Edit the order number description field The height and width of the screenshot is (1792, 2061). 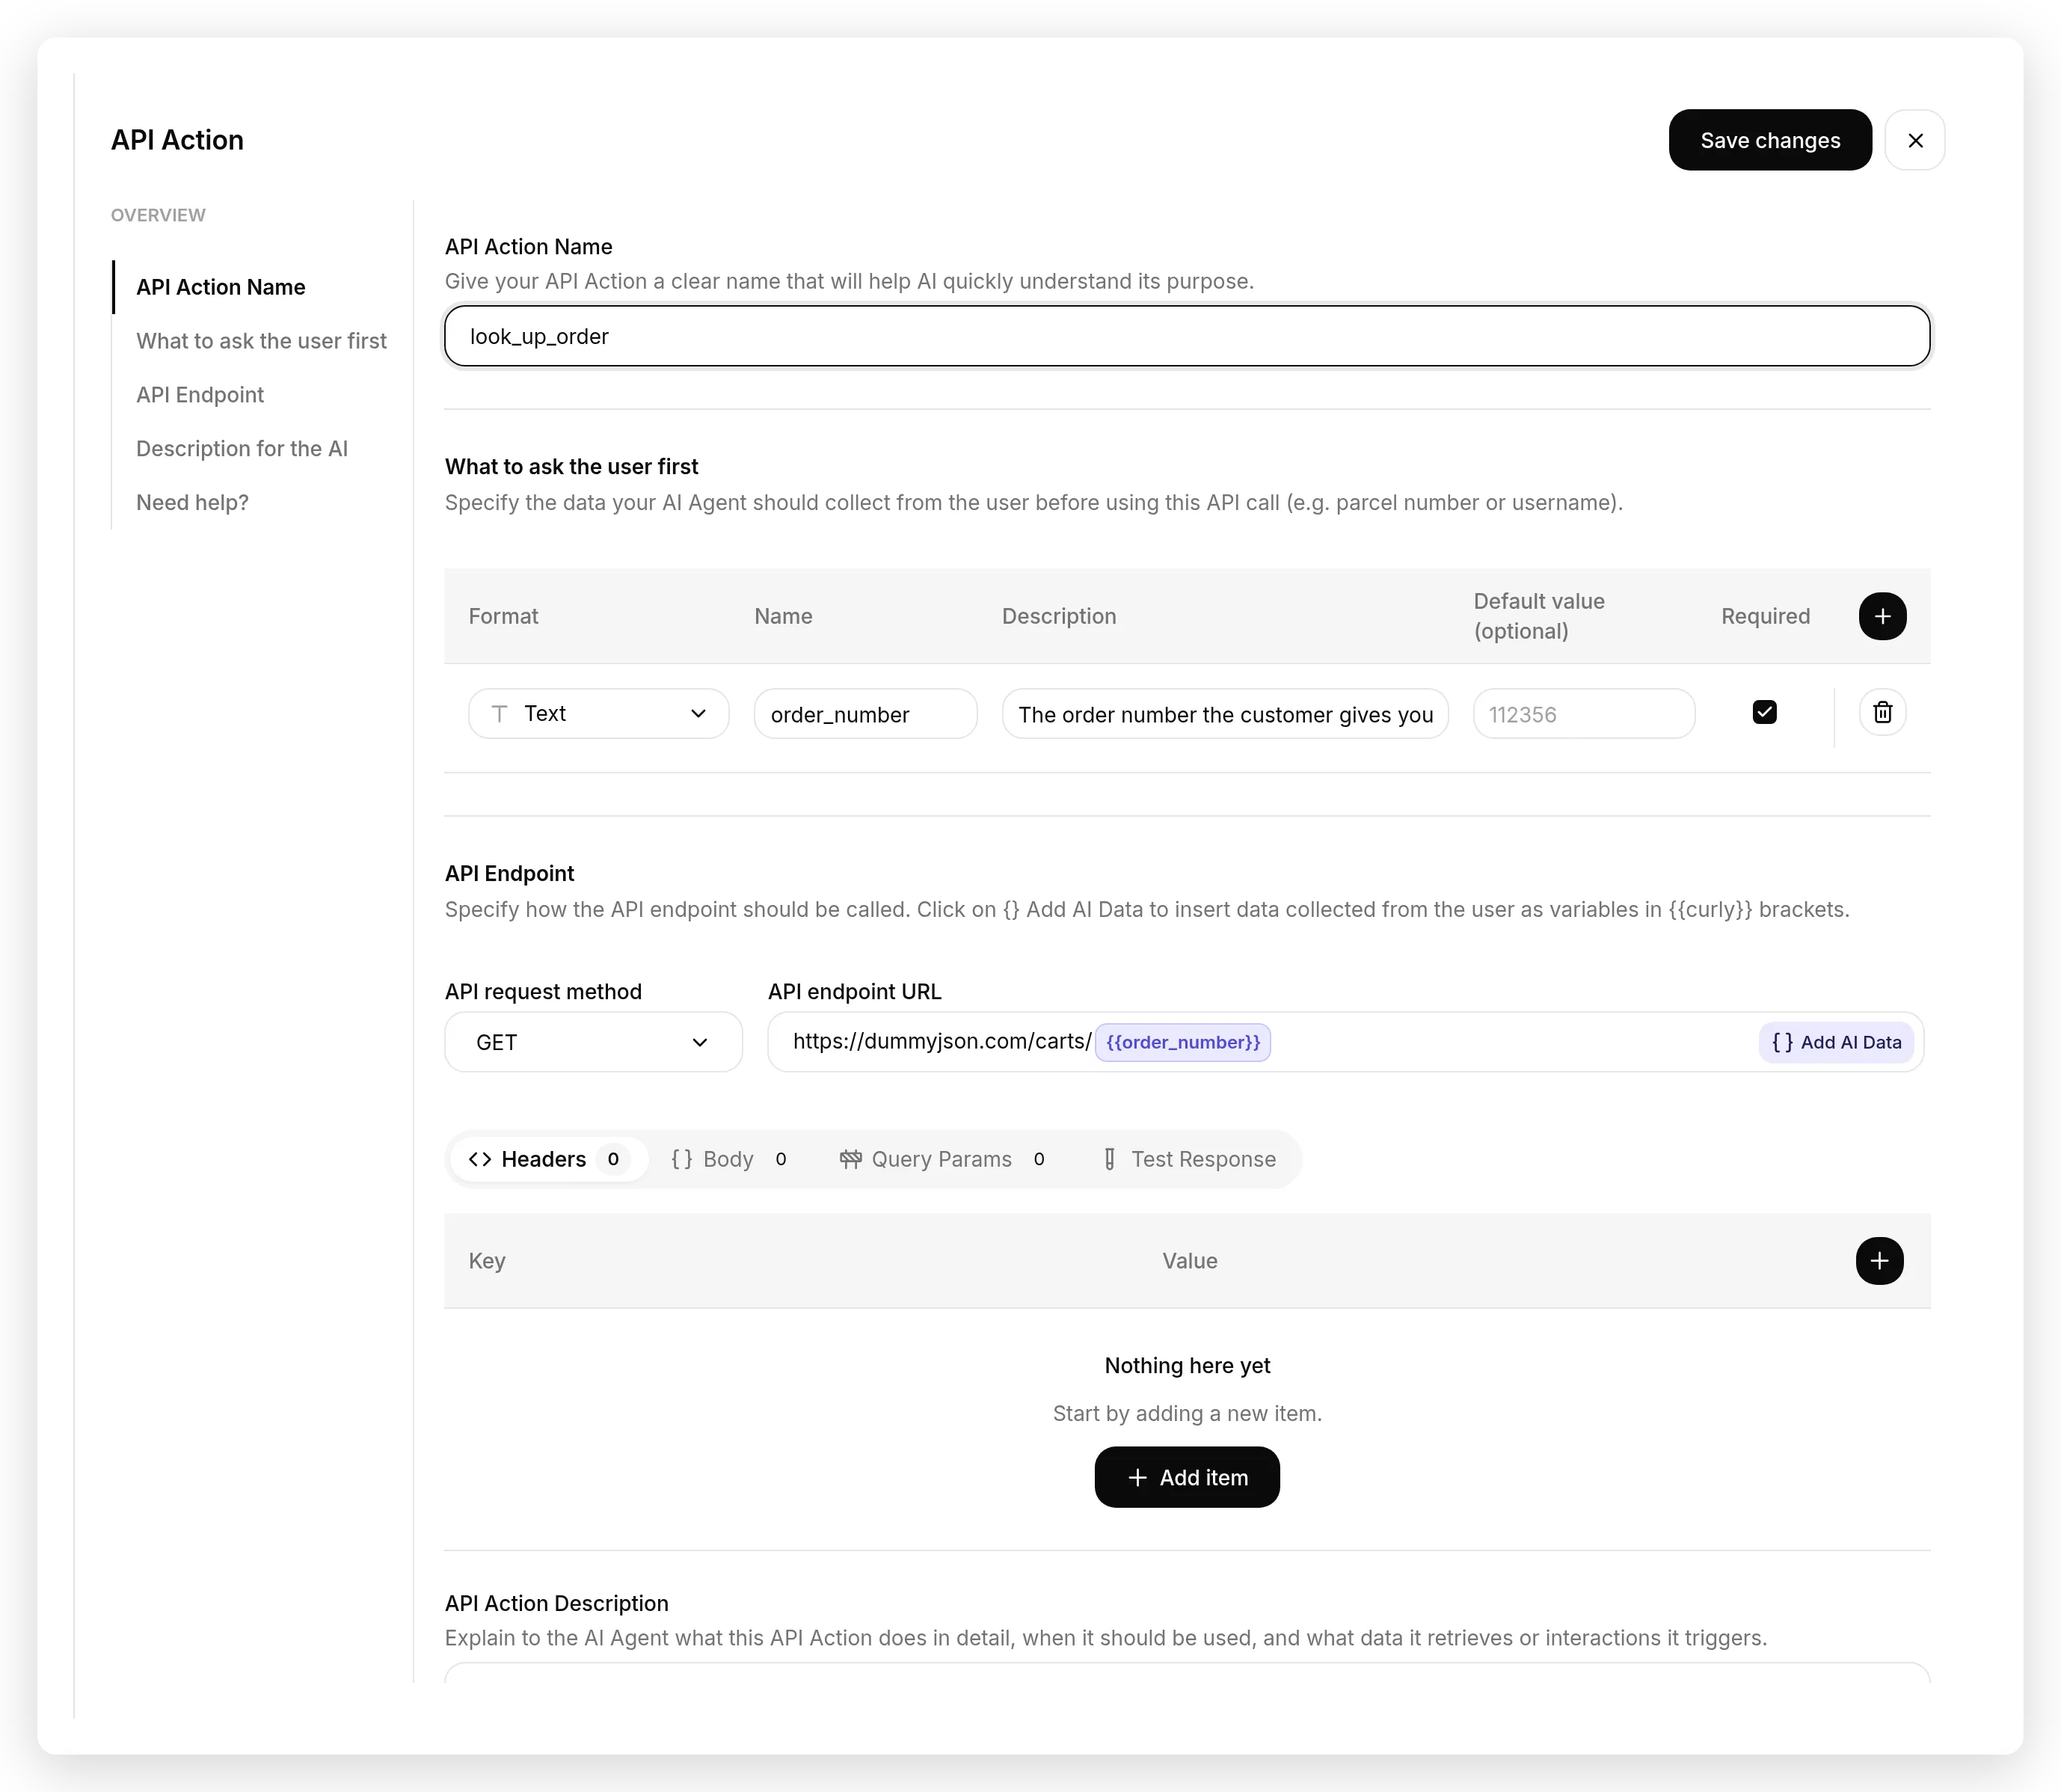1225,714
